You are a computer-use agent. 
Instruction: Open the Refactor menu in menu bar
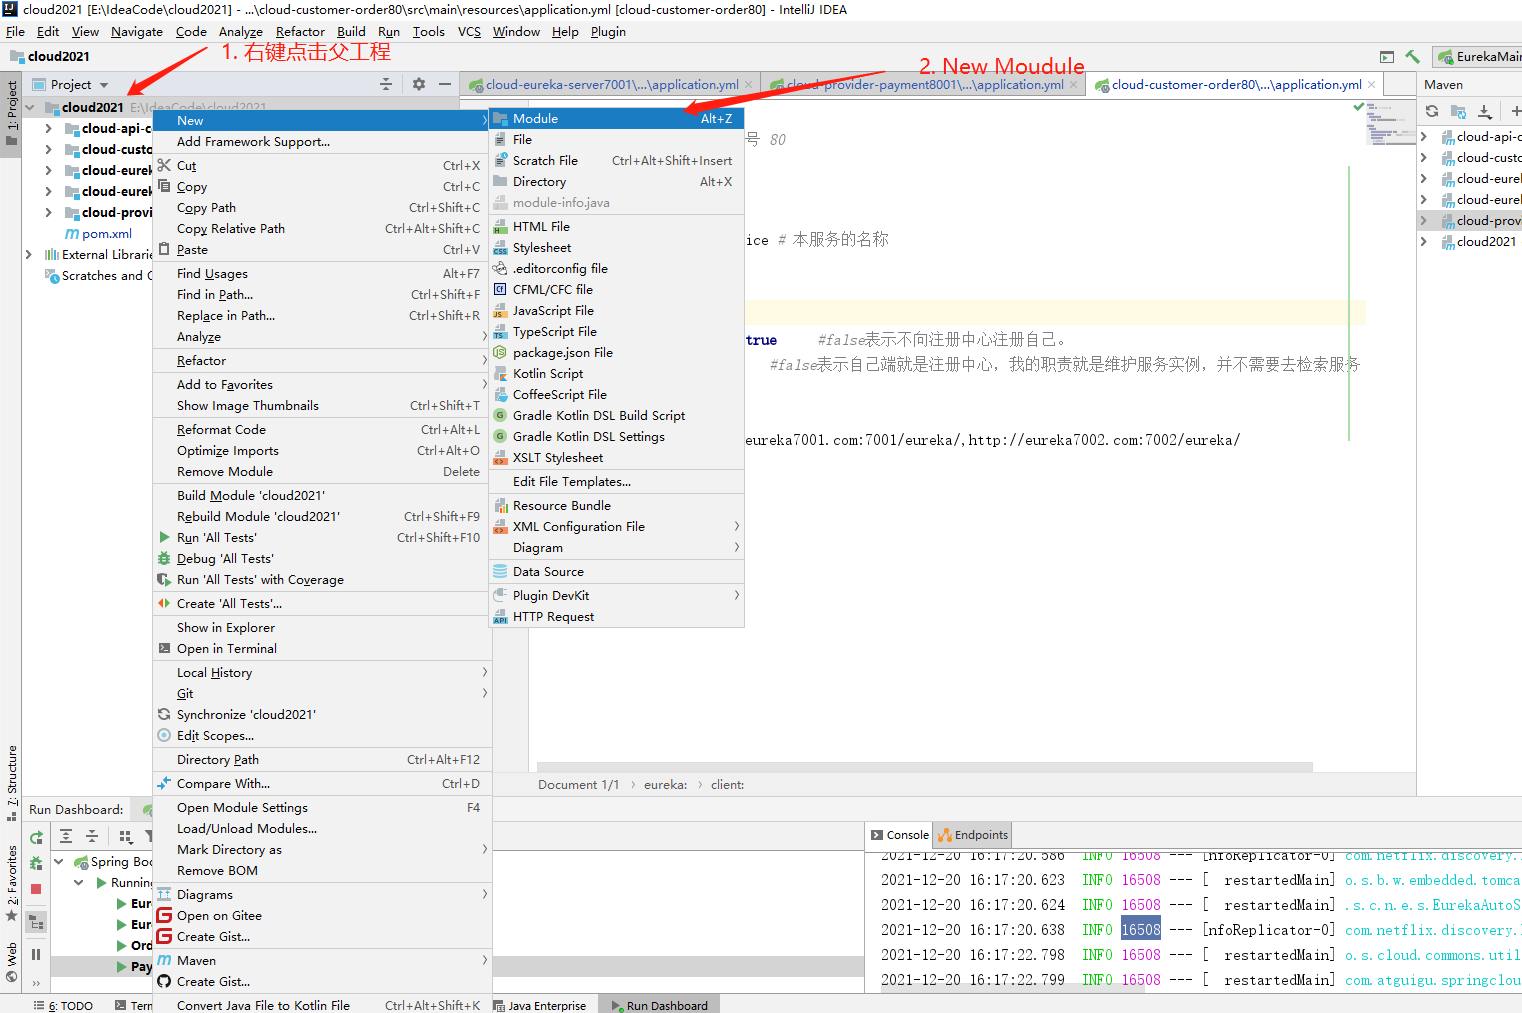point(300,32)
